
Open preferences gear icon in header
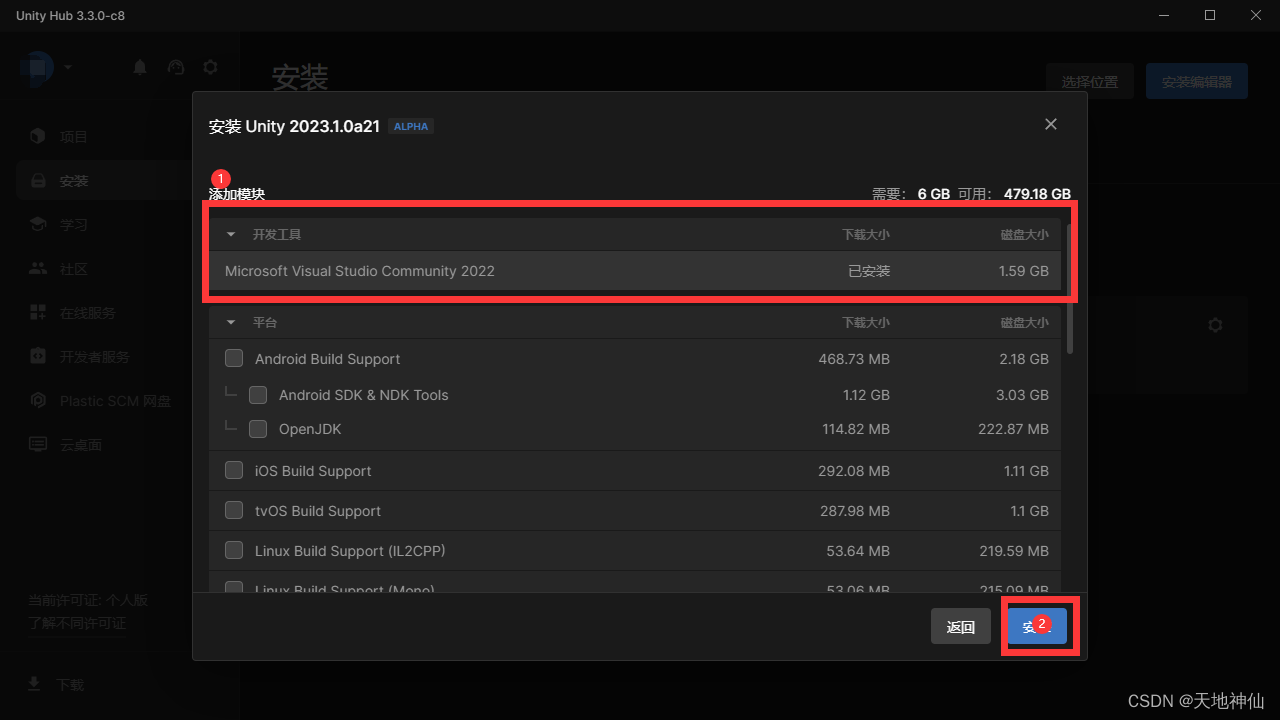click(210, 67)
